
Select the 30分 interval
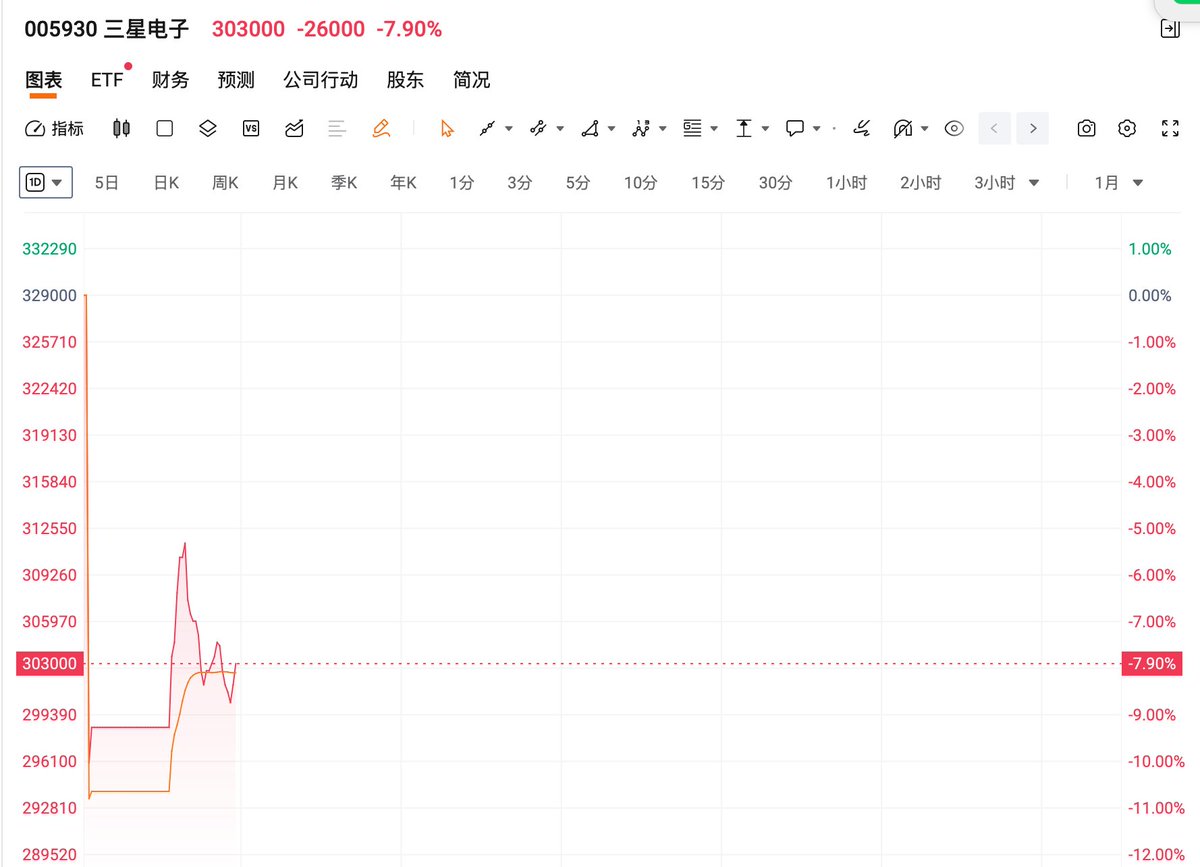[775, 183]
